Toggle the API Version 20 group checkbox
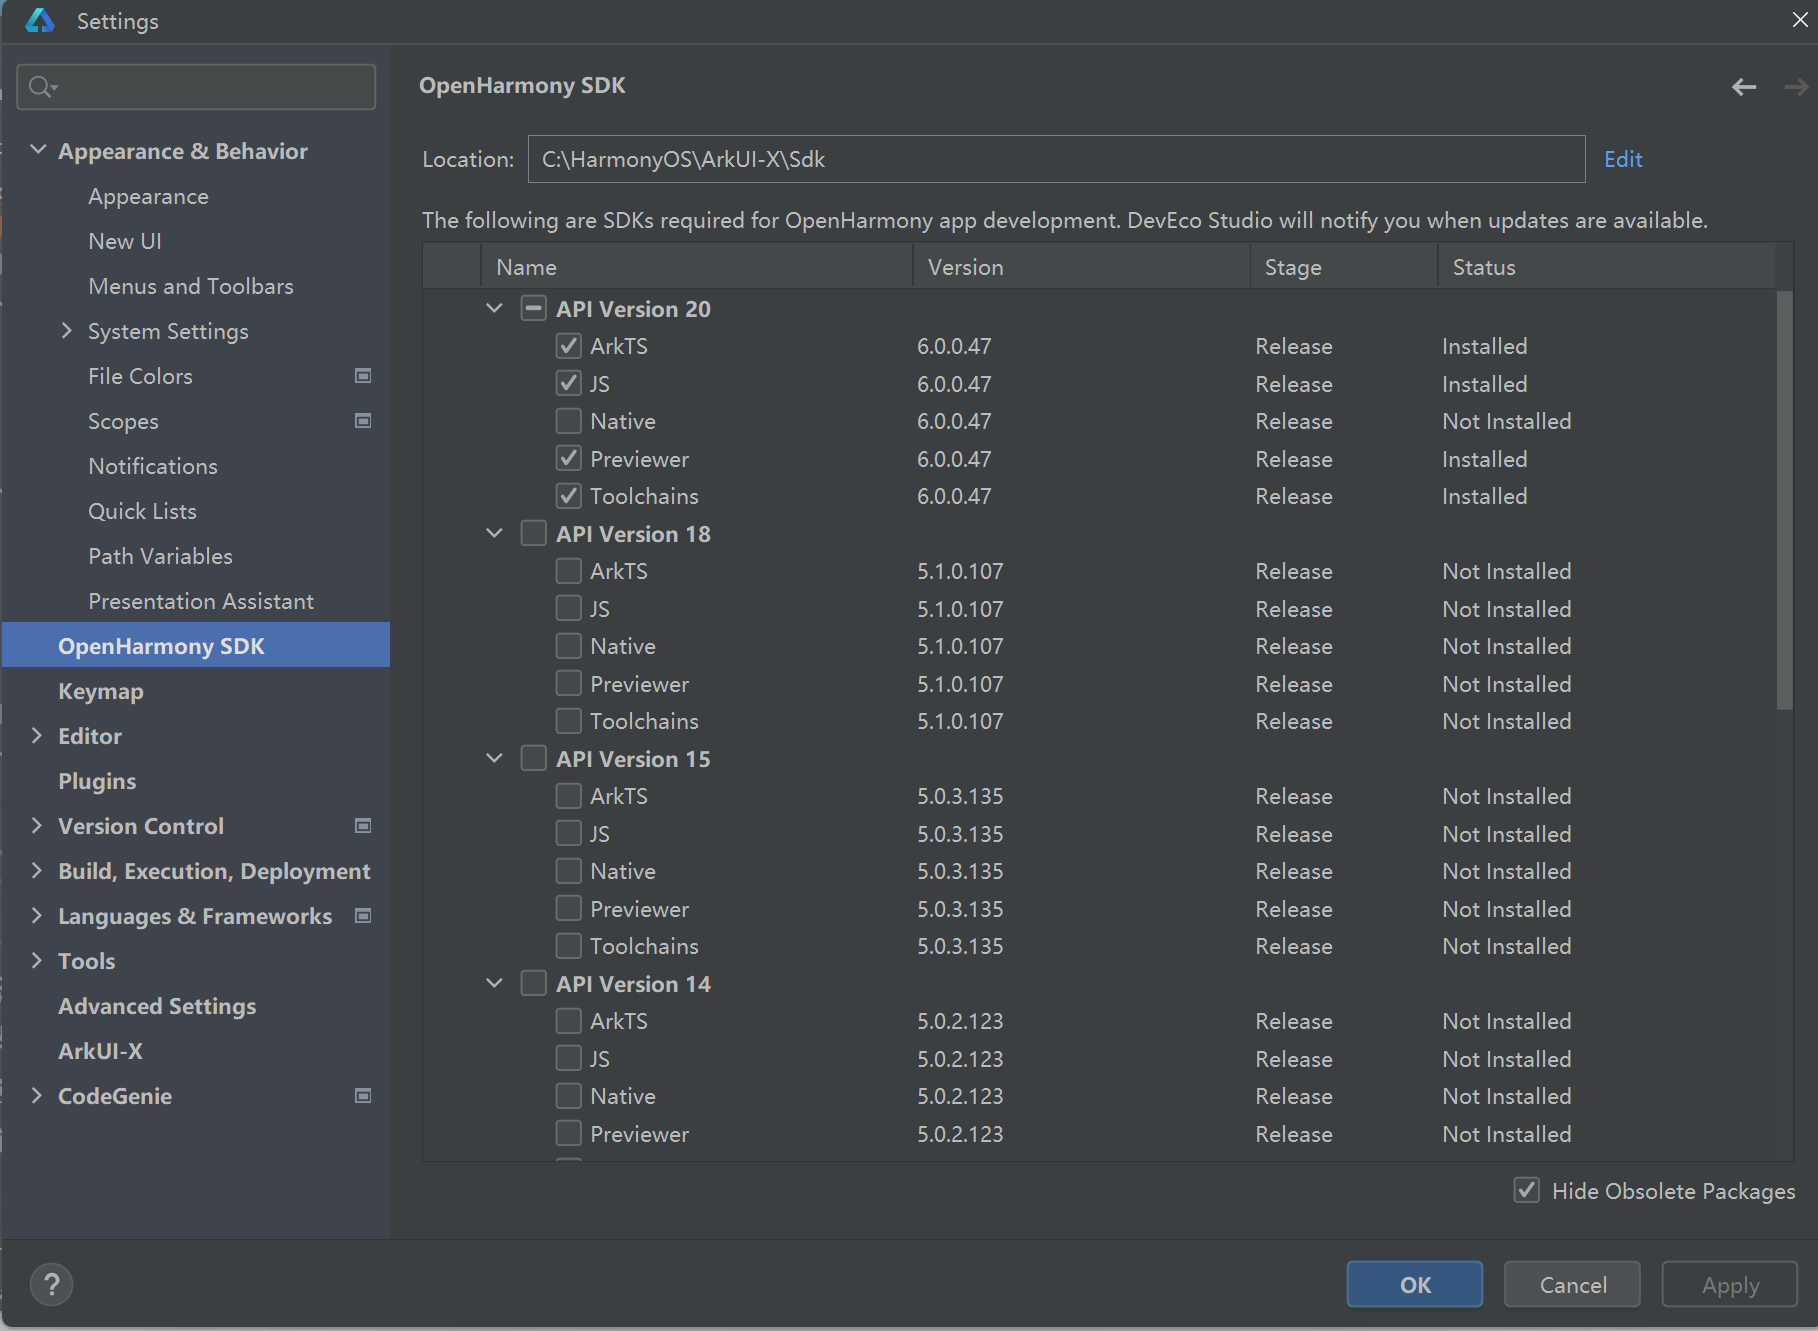This screenshot has width=1818, height=1331. (533, 309)
